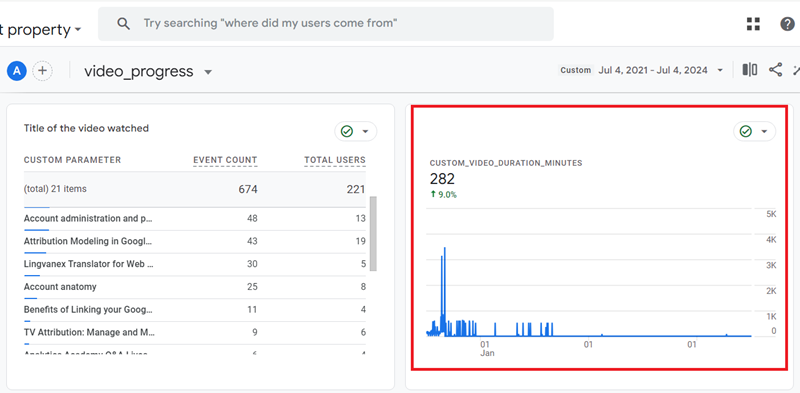Viewport: 800px width, 393px height.
Task: Select 'Lingvanex Translator for Web' row
Action: point(195,264)
